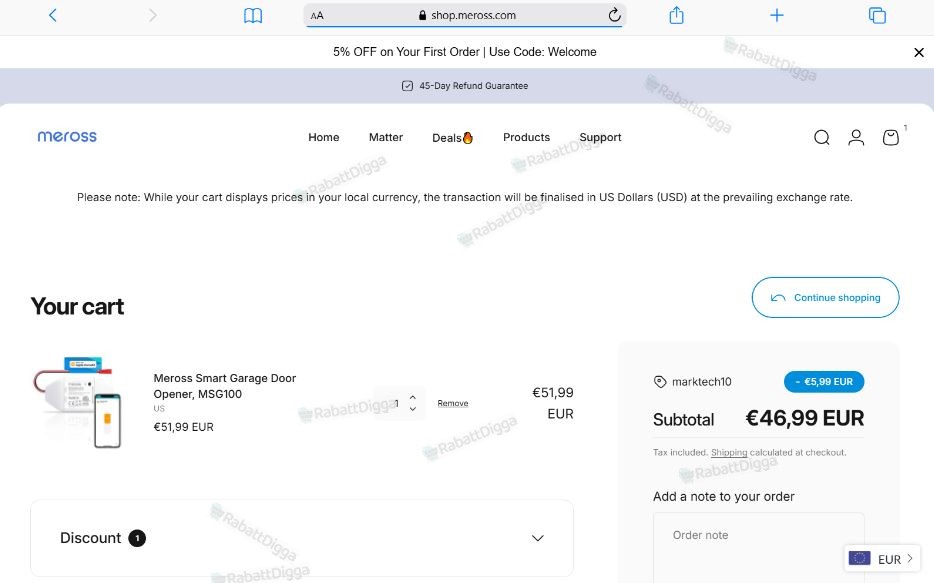Open the Support menu item
934x583 pixels.
pyautogui.click(x=600, y=138)
